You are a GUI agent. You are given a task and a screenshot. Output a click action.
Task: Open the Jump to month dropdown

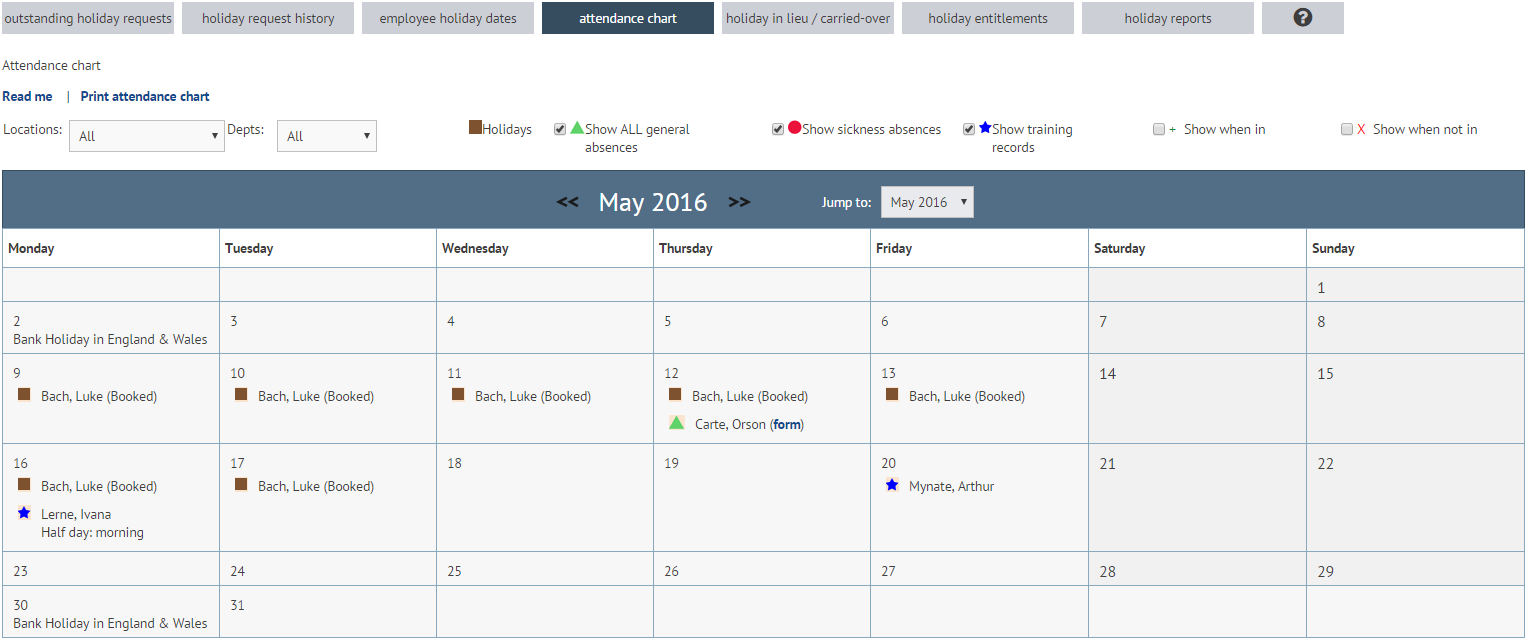927,201
